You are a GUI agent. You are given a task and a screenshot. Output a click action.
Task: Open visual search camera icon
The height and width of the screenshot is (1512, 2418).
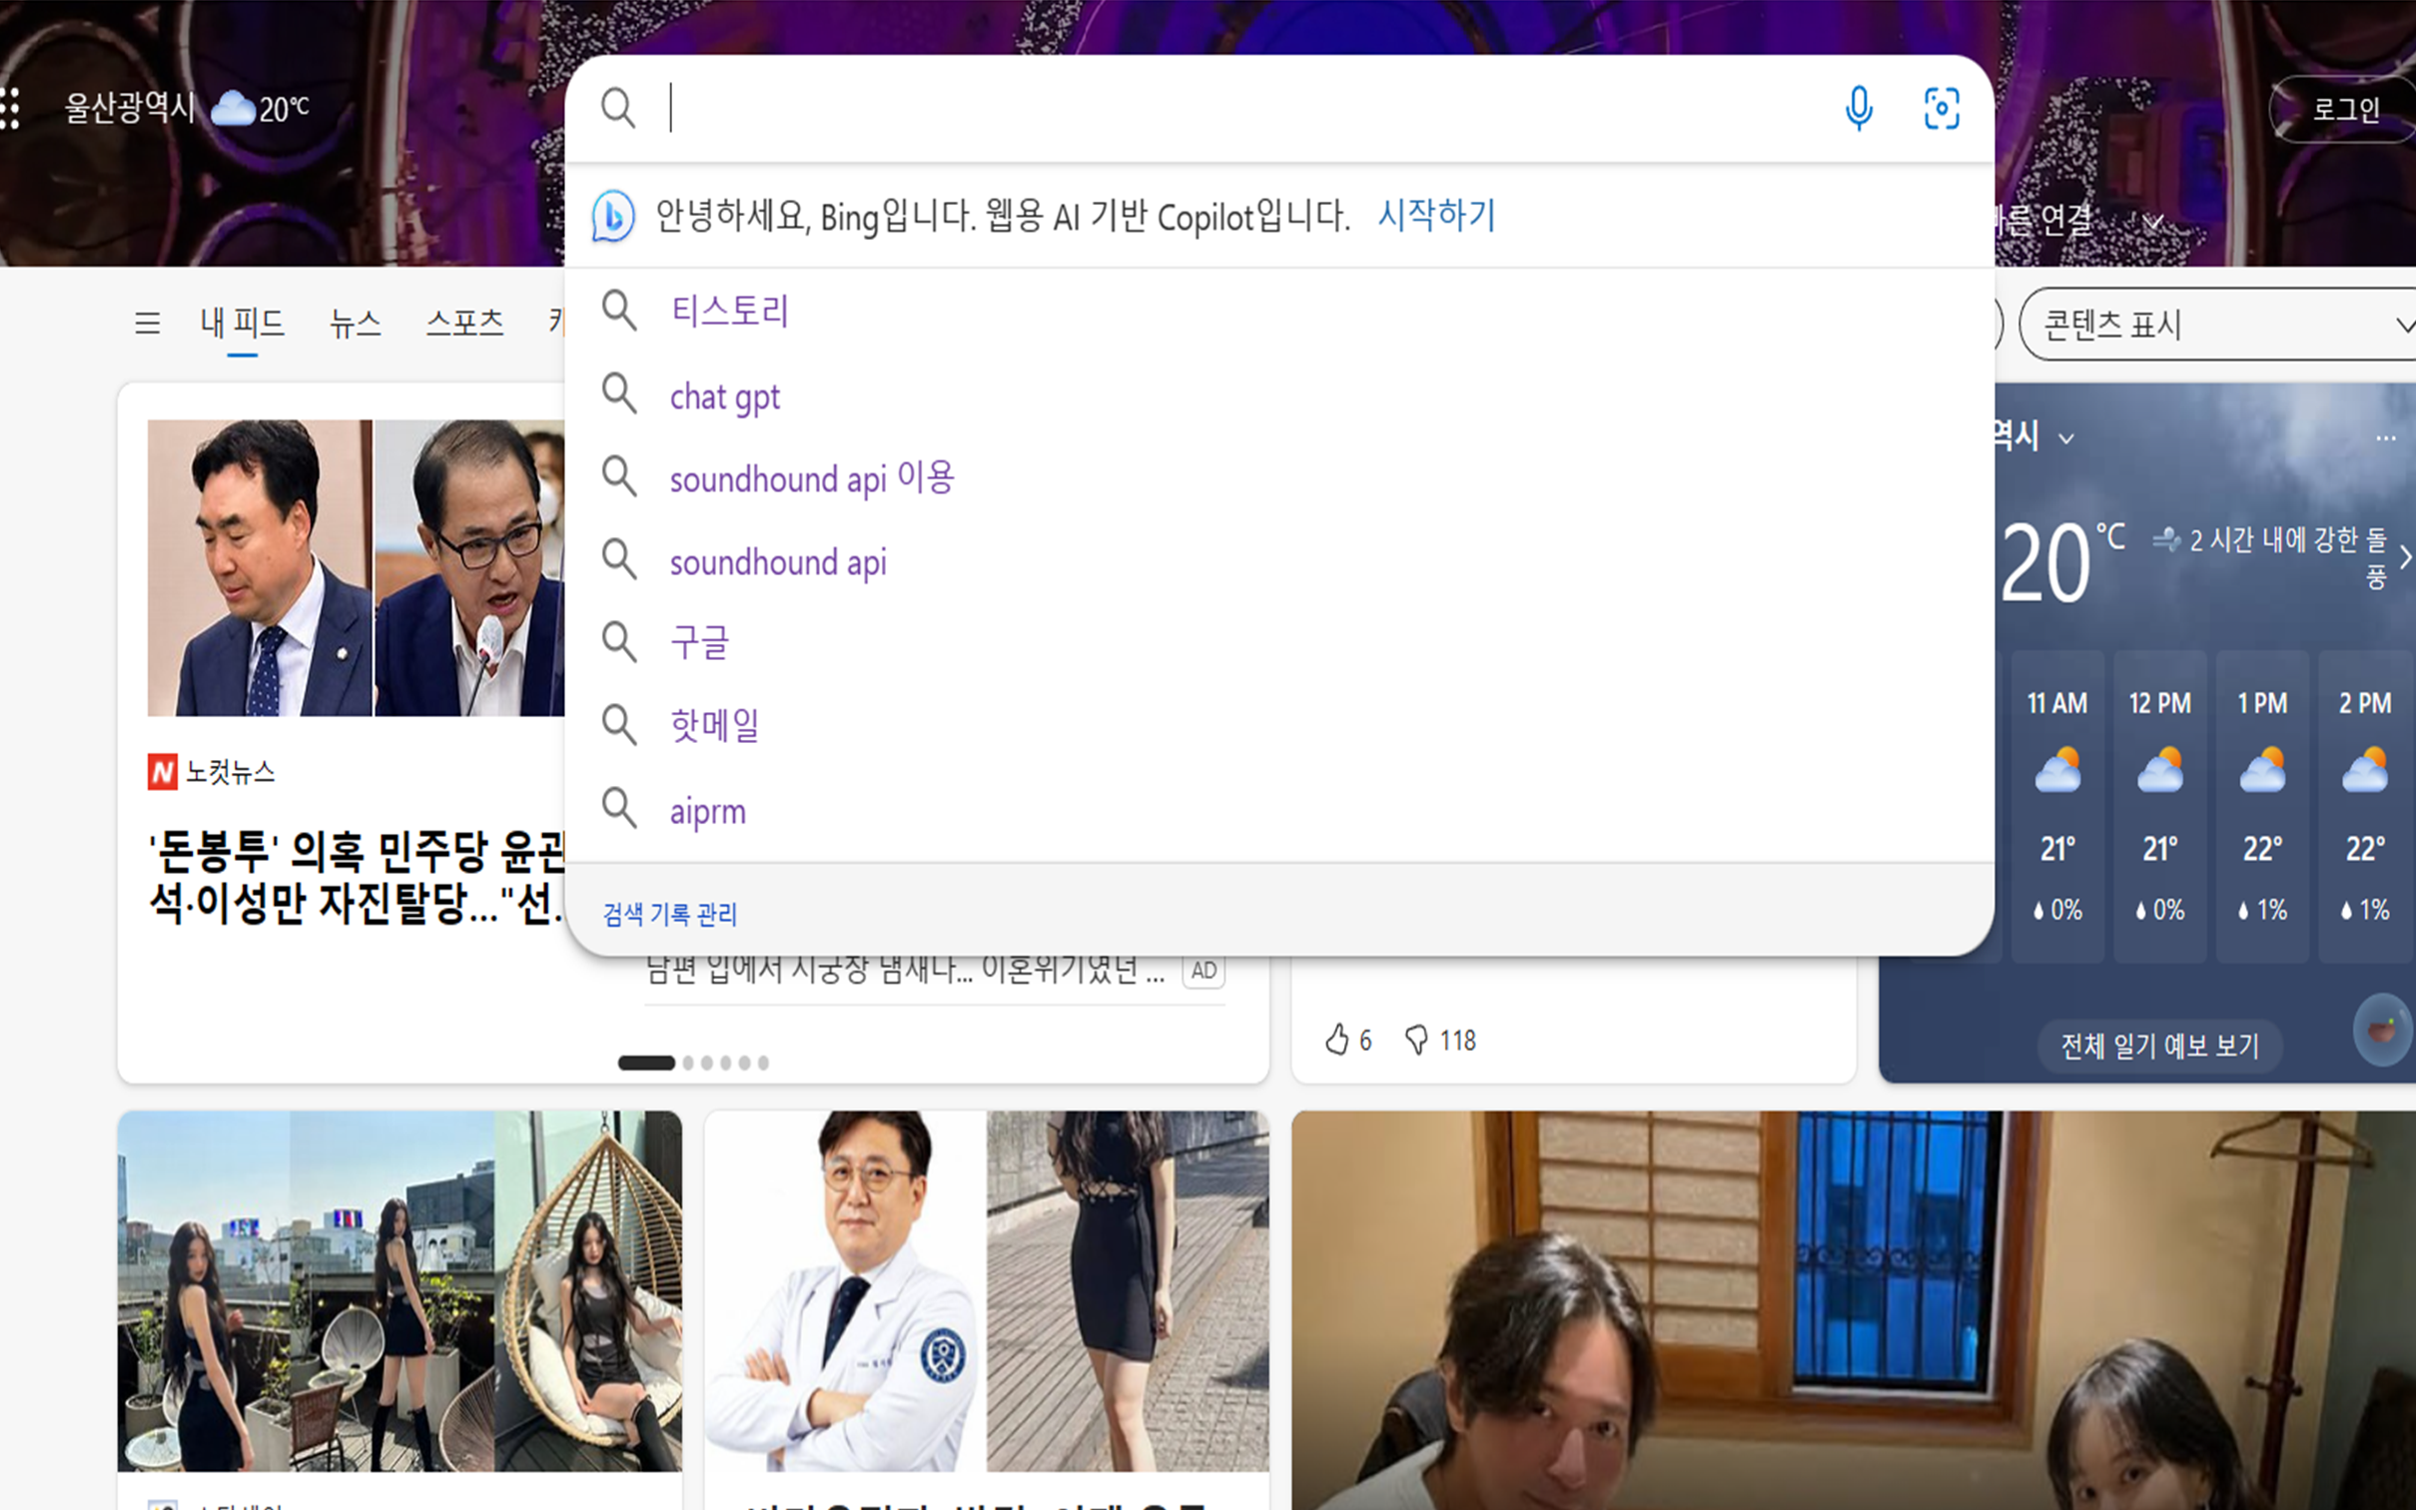1942,108
